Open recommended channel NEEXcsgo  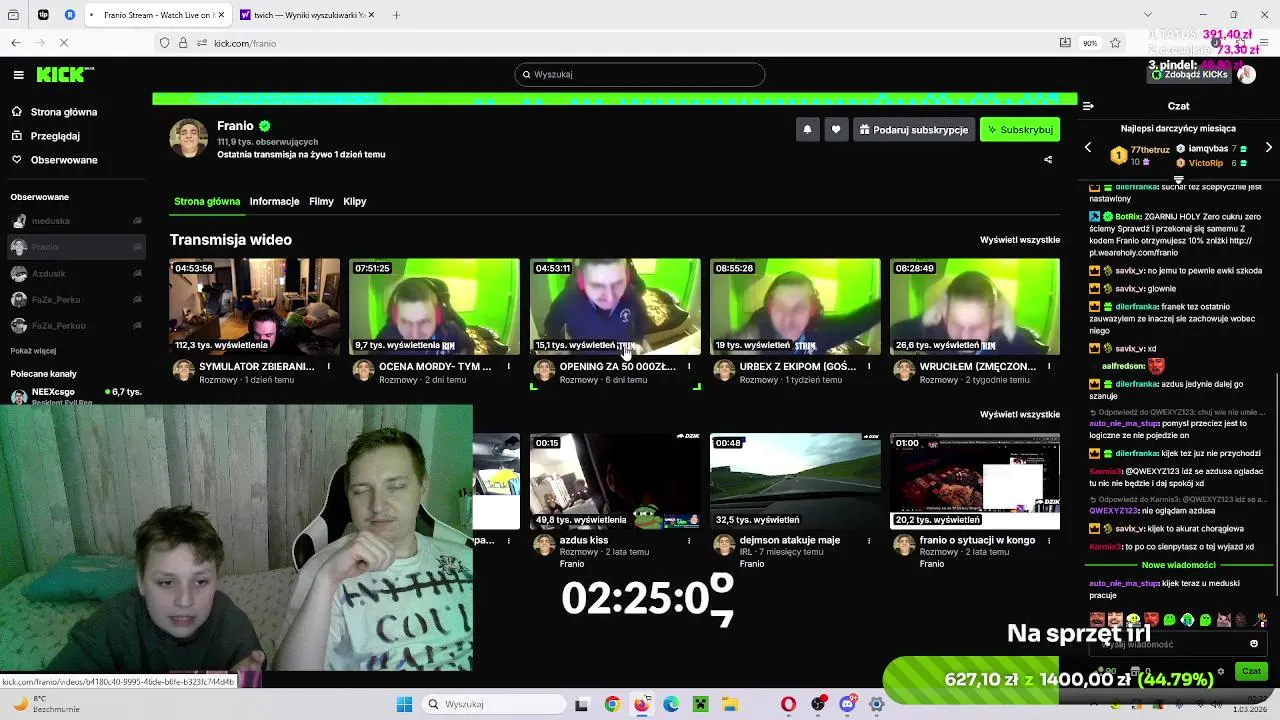(x=76, y=396)
